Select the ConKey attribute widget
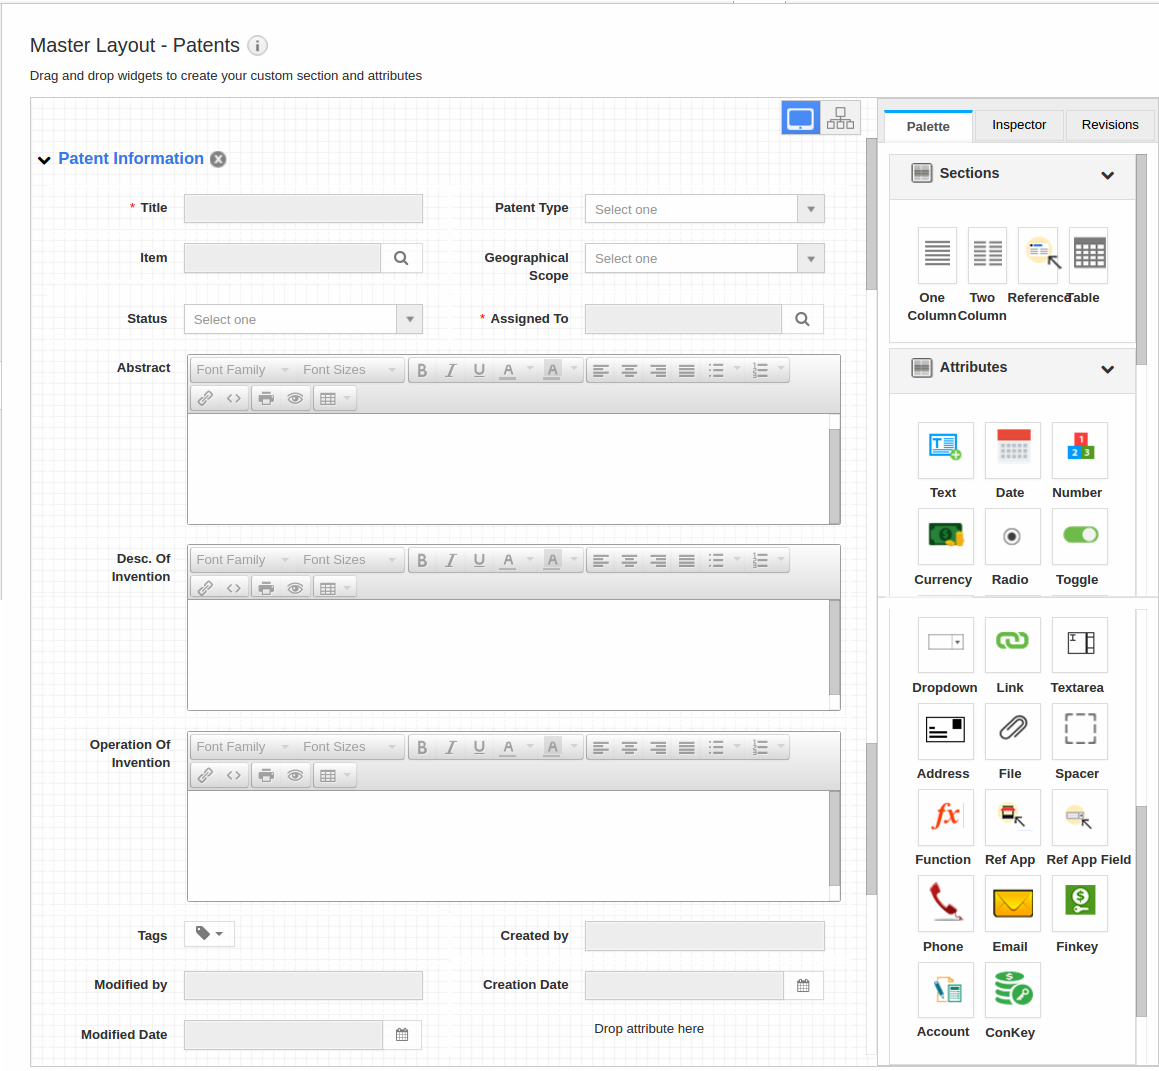 [x=1012, y=990]
